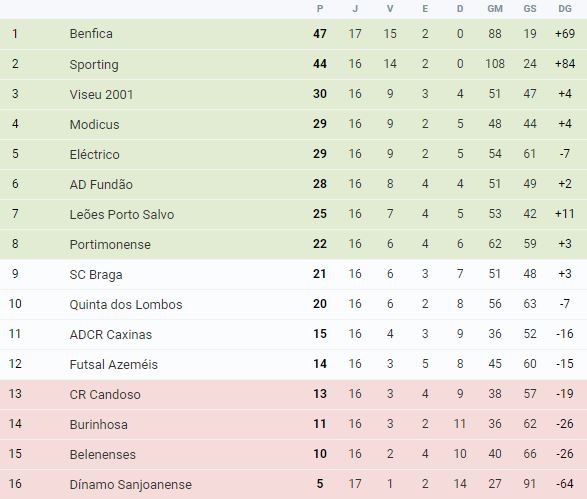
Task: Open the Eléctrico team entry
Action: 94,154
